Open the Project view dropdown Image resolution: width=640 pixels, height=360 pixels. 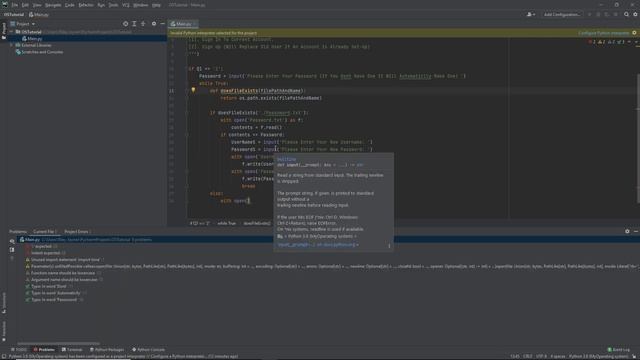[23, 24]
